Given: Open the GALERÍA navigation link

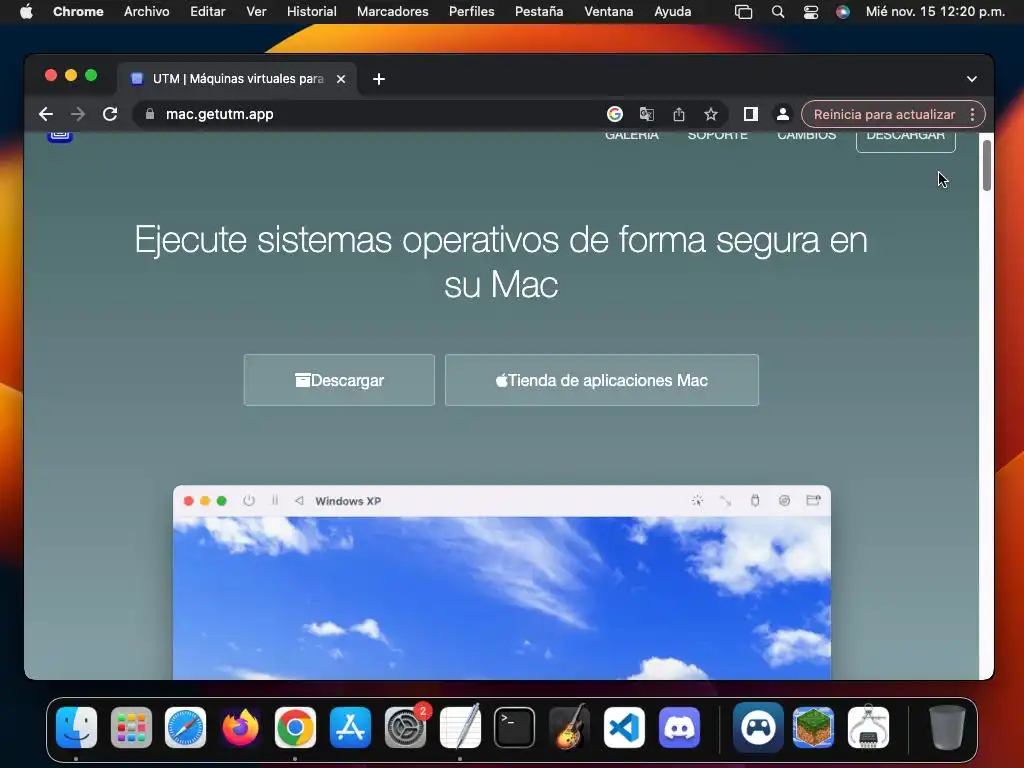Looking at the screenshot, I should tap(632, 135).
